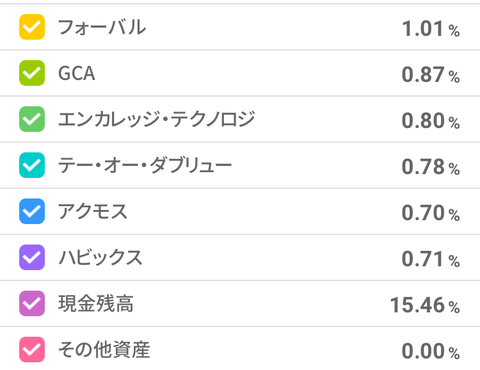Click the 1.01% allocation value
Image resolution: width=480 pixels, height=370 pixels.
tap(431, 29)
